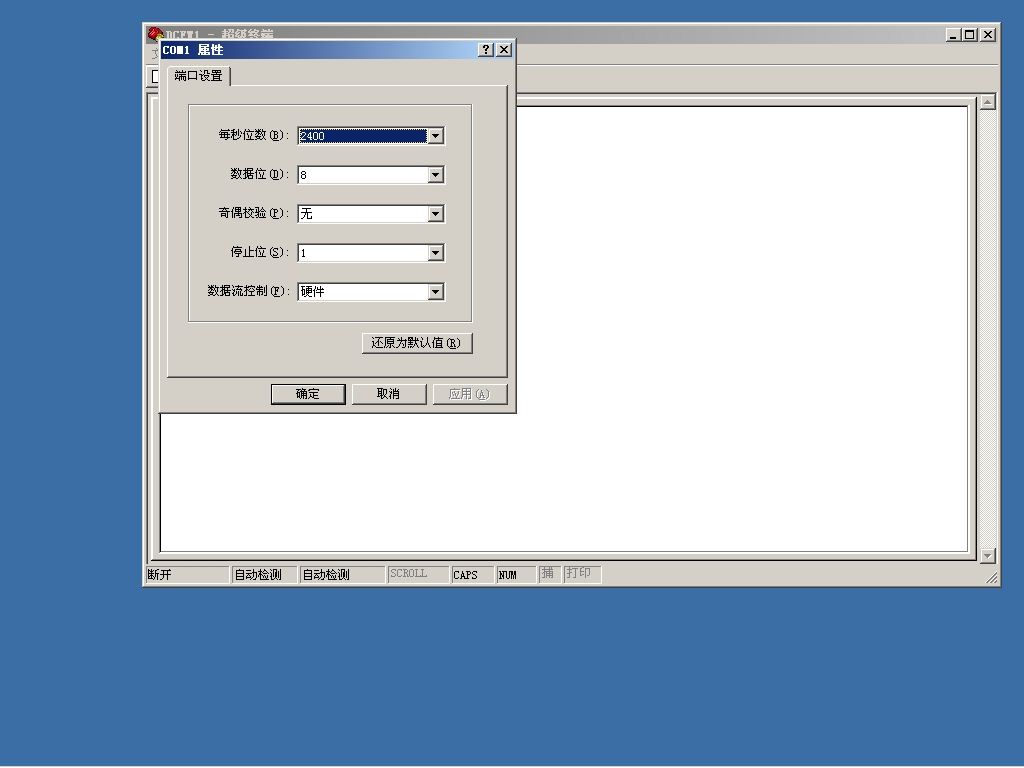Click the 捕 capture indicator in status bar

(549, 574)
